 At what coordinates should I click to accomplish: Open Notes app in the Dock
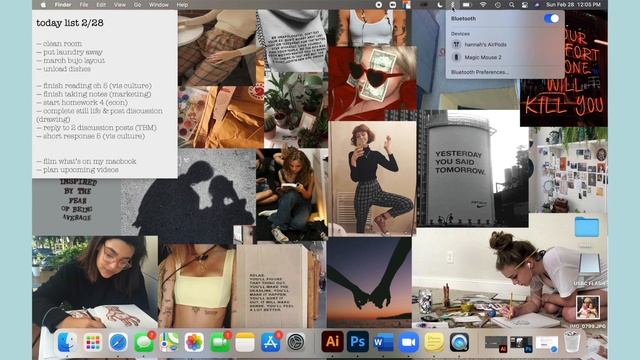coord(245,342)
